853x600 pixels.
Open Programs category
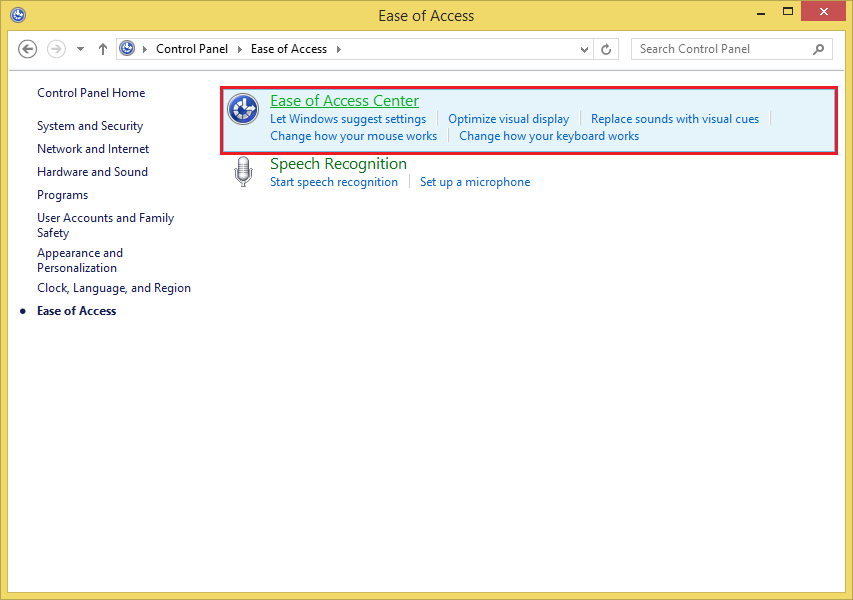[x=63, y=195]
